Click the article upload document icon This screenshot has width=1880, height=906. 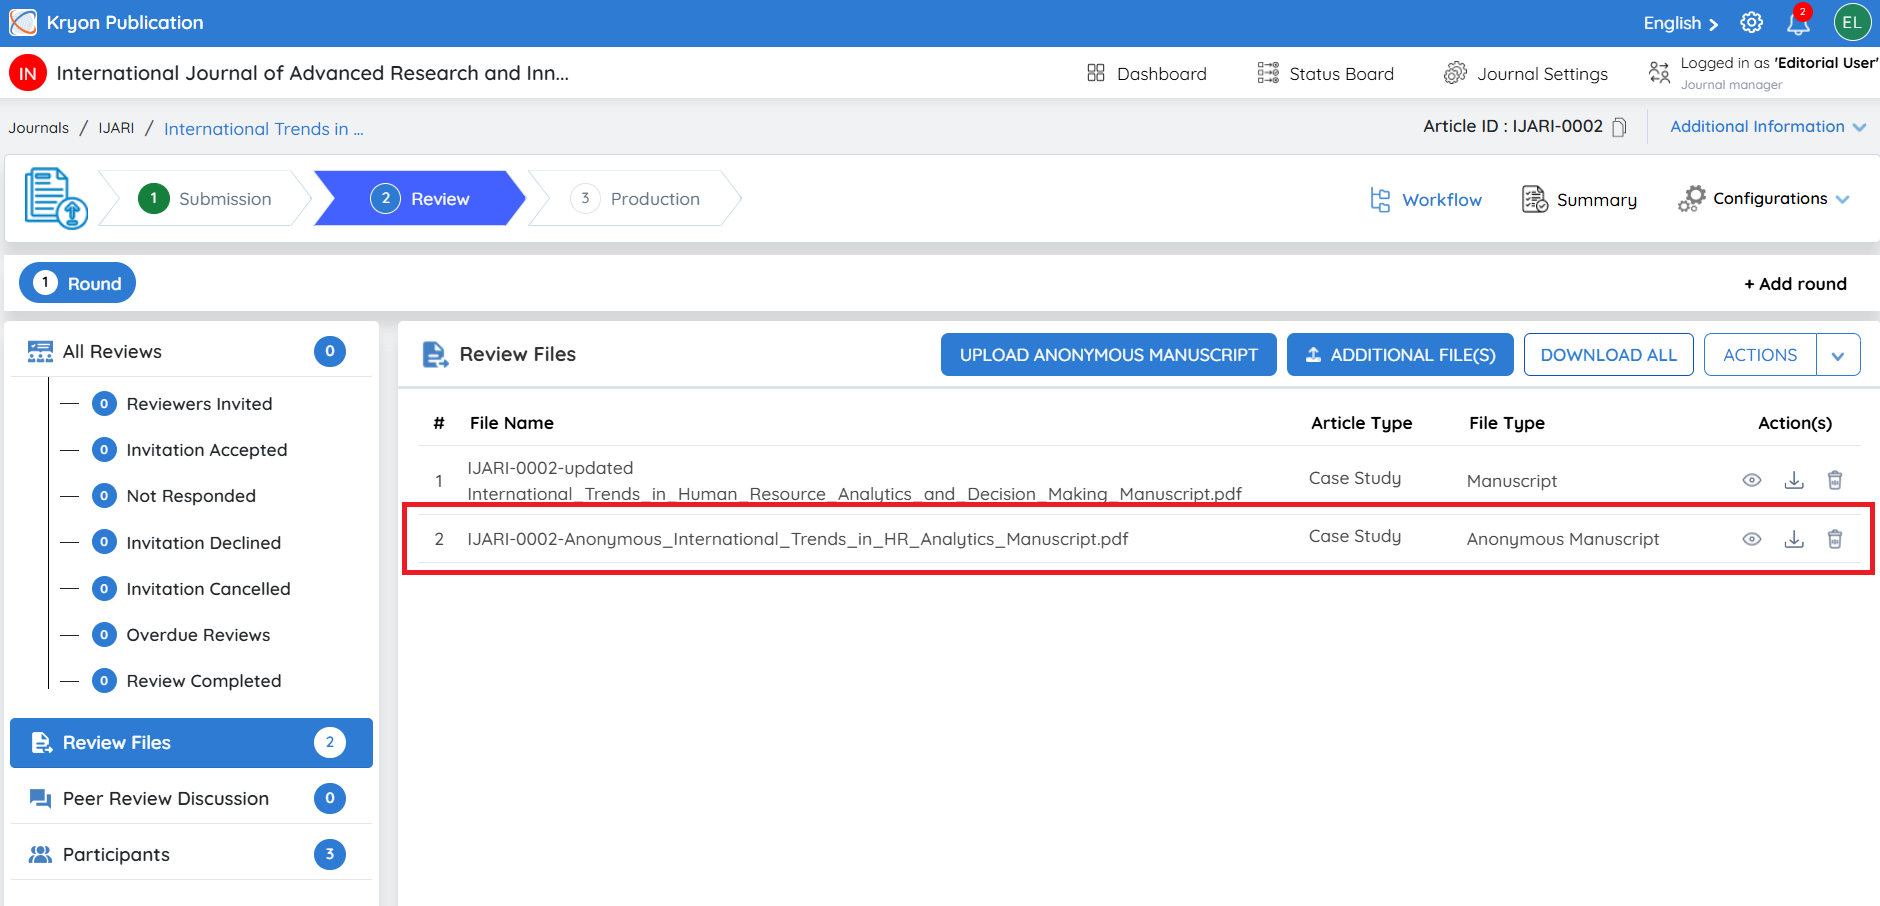coord(56,198)
